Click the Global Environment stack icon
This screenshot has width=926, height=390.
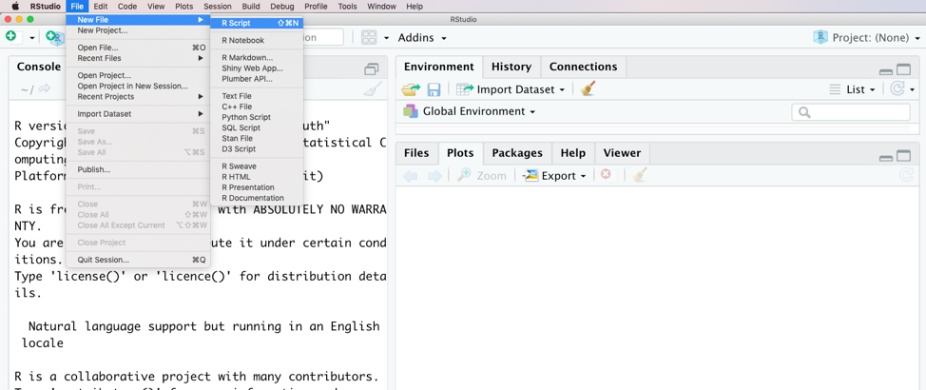coord(410,111)
